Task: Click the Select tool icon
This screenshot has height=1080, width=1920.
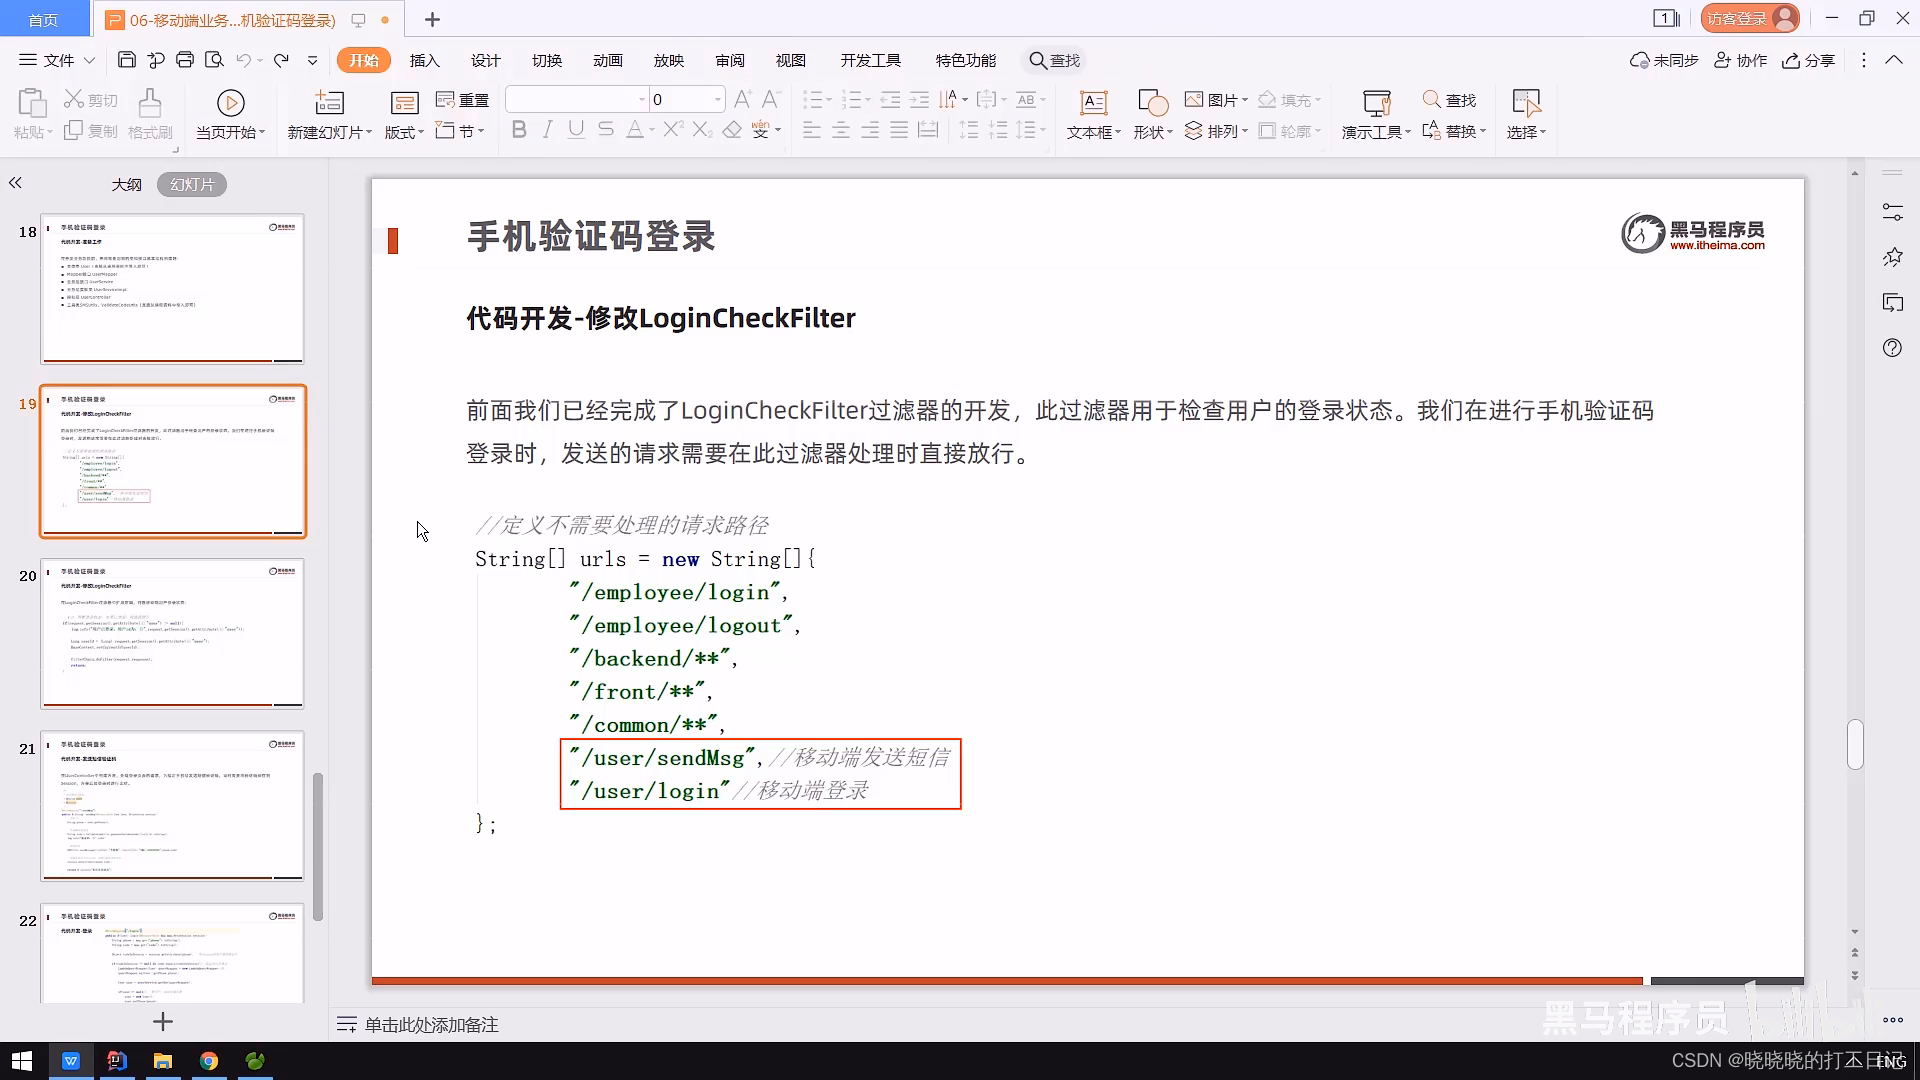Action: 1526,103
